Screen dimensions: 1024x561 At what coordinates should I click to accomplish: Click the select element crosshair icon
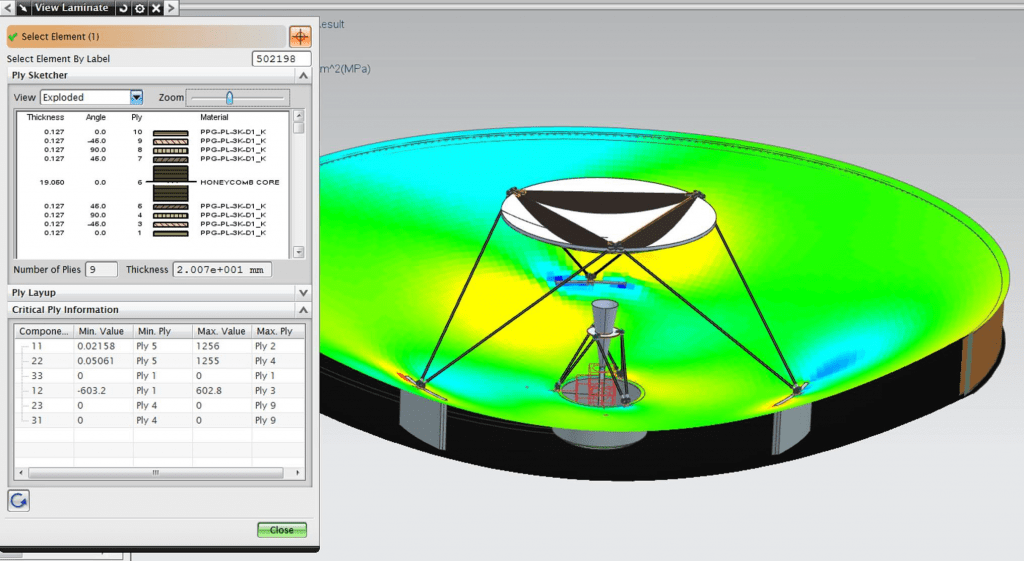pyautogui.click(x=300, y=37)
